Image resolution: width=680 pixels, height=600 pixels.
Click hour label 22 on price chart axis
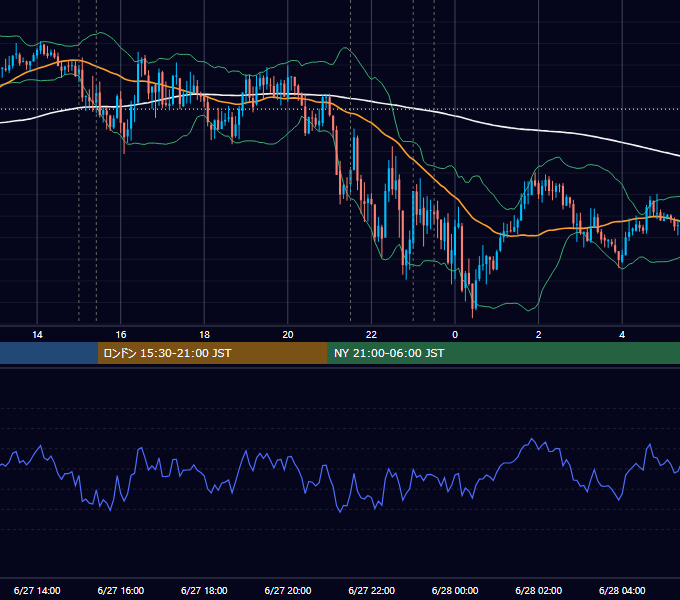coord(371,335)
